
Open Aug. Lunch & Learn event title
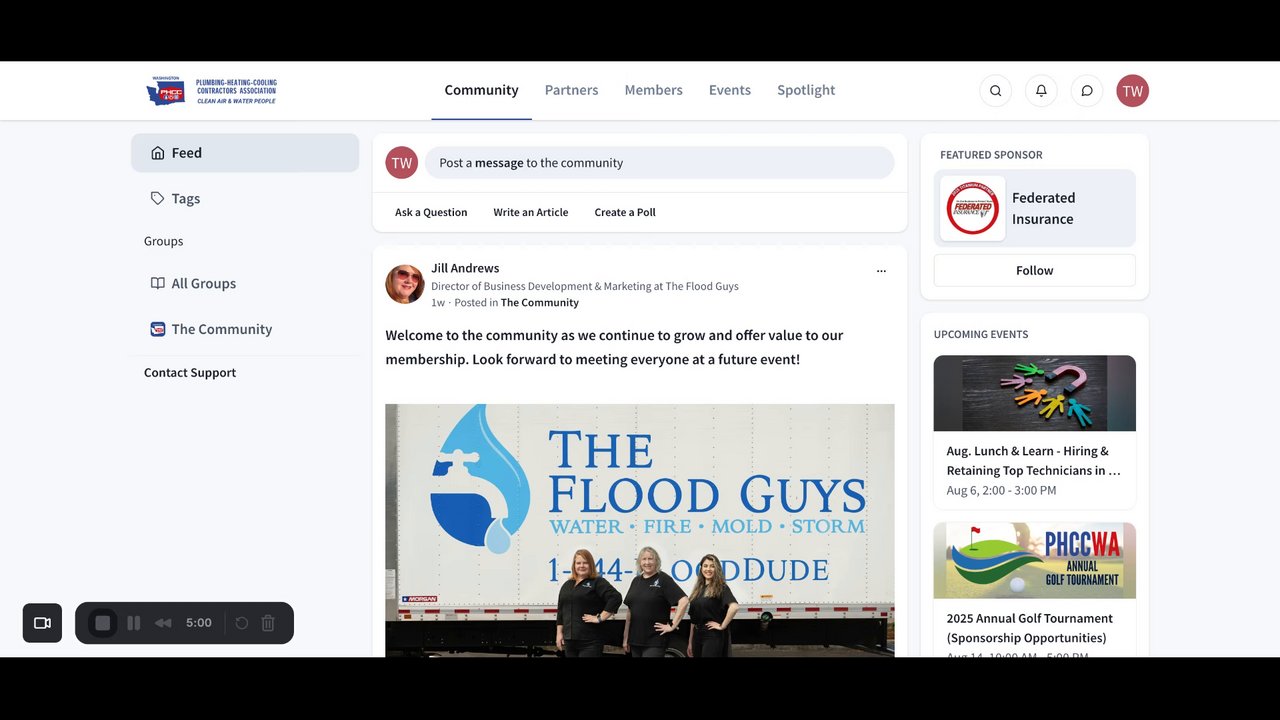coord(1034,461)
